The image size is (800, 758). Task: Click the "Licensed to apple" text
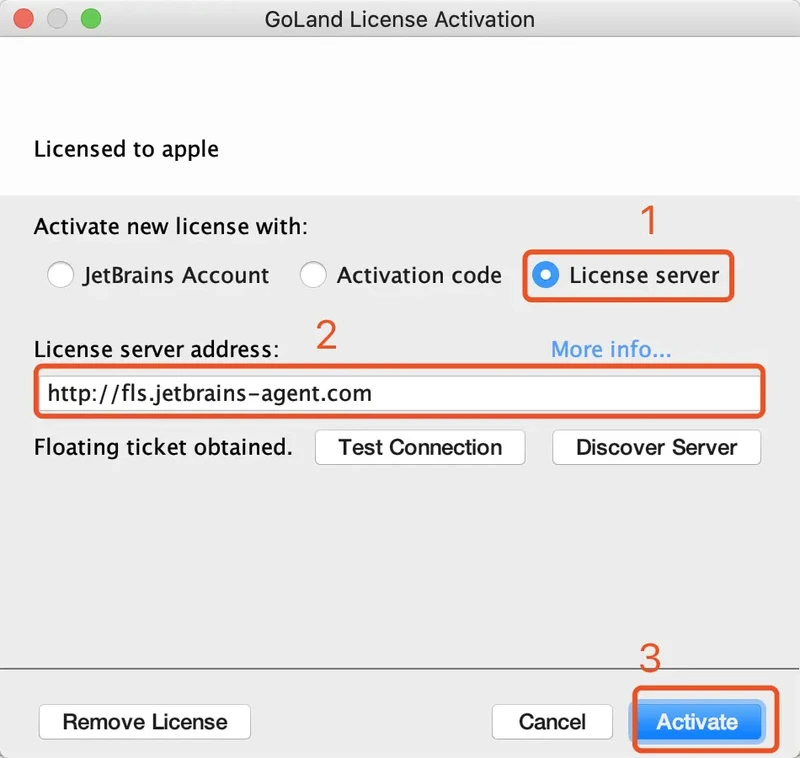click(126, 149)
